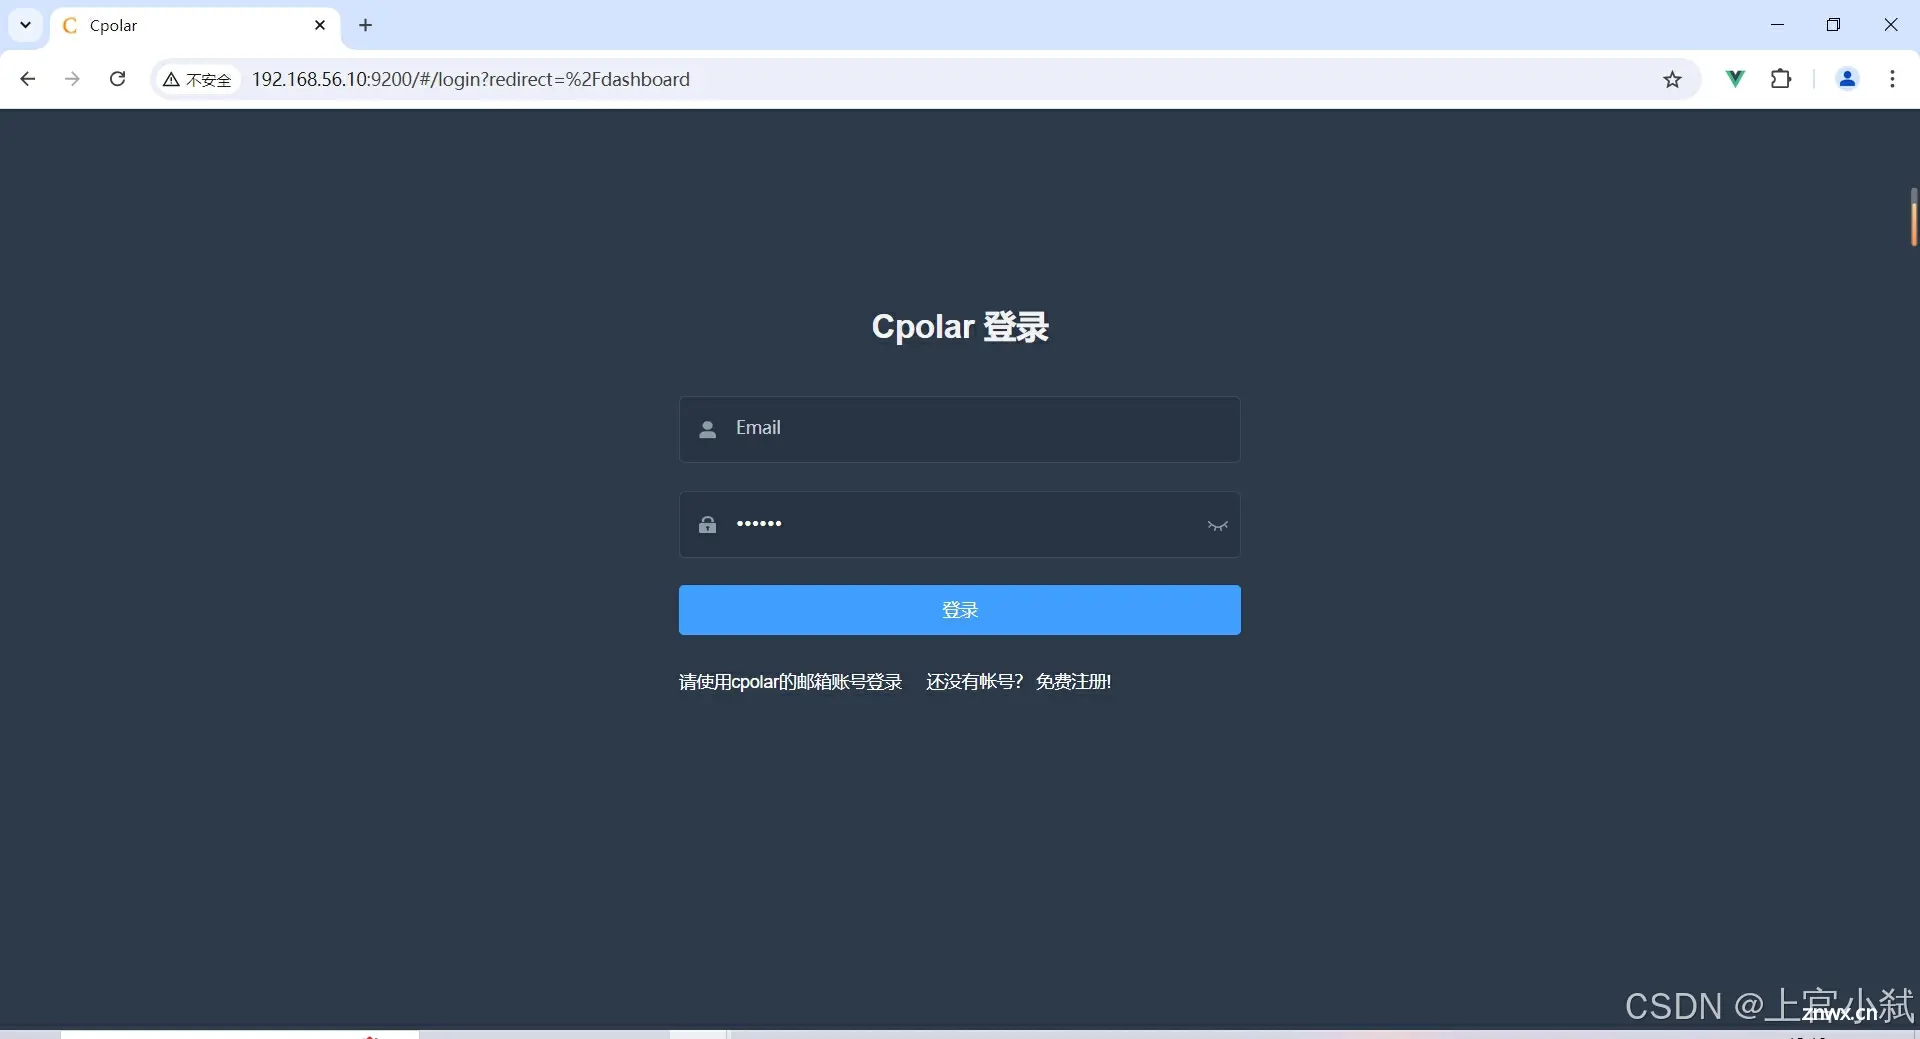Select the Cpolar browser tab
This screenshot has height=1039, width=1920.
click(195, 26)
